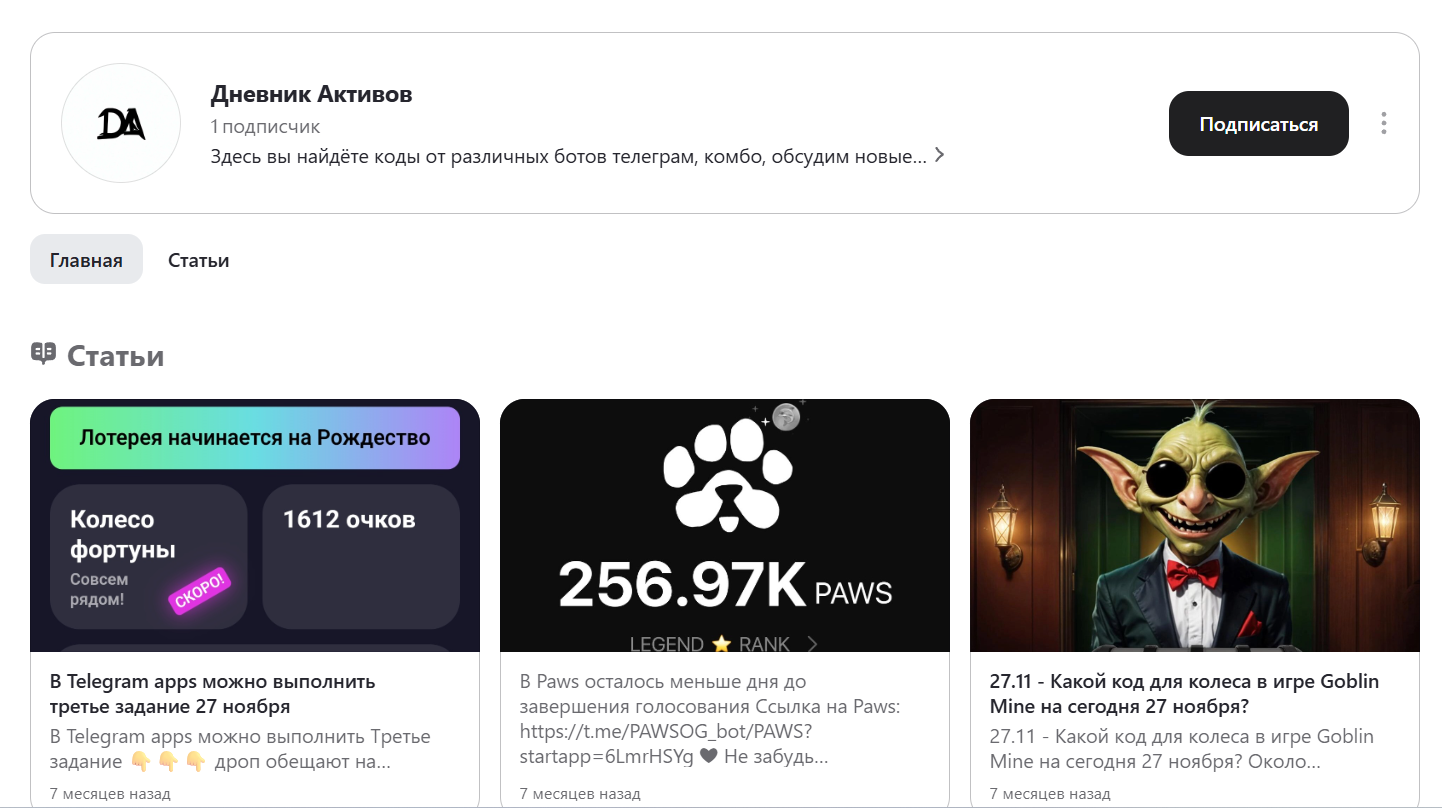Open article 27.11 Какой код для колеса
The image size is (1442, 808).
coord(1184,694)
